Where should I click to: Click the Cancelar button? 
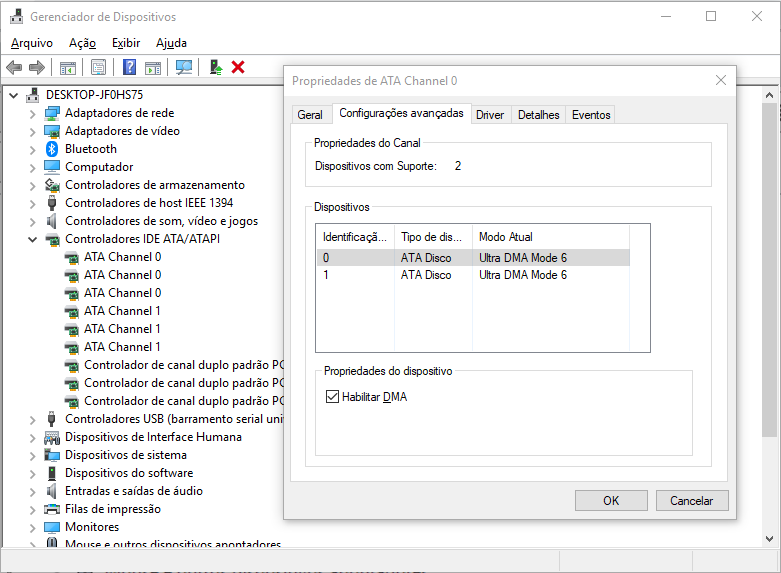coord(691,500)
